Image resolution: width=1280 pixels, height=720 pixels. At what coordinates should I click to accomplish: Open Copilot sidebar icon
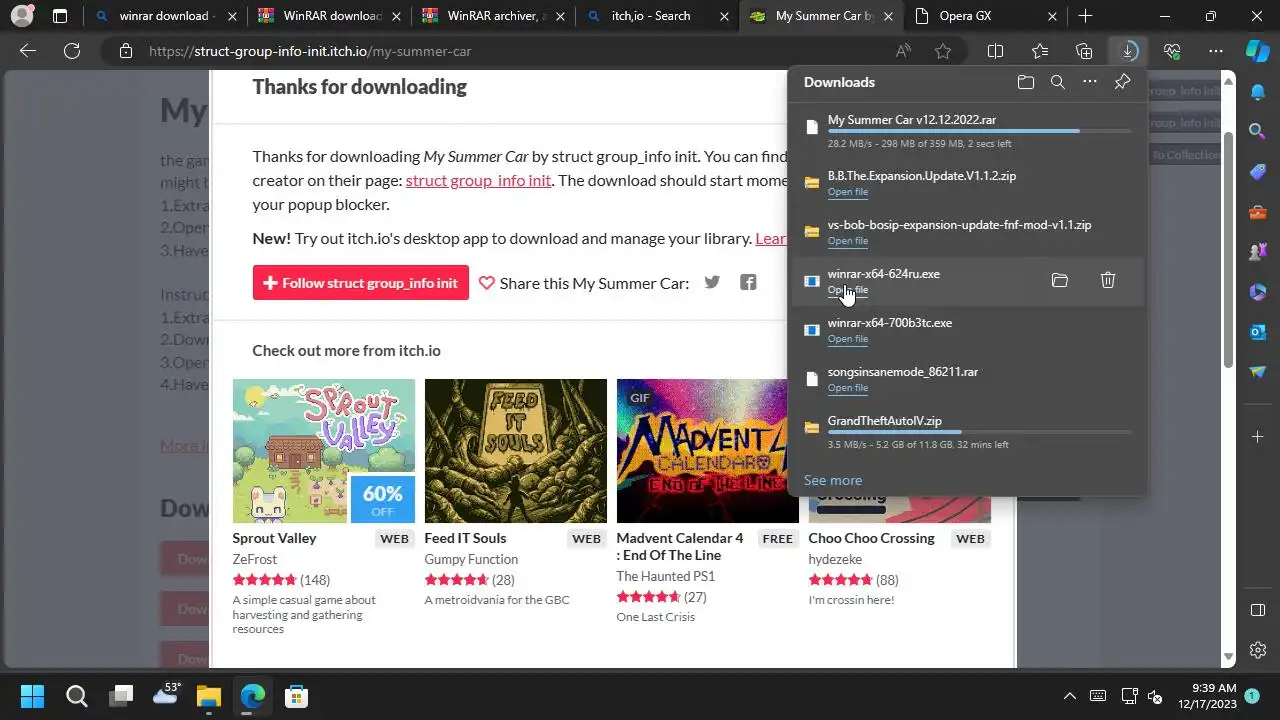tap(1257, 51)
